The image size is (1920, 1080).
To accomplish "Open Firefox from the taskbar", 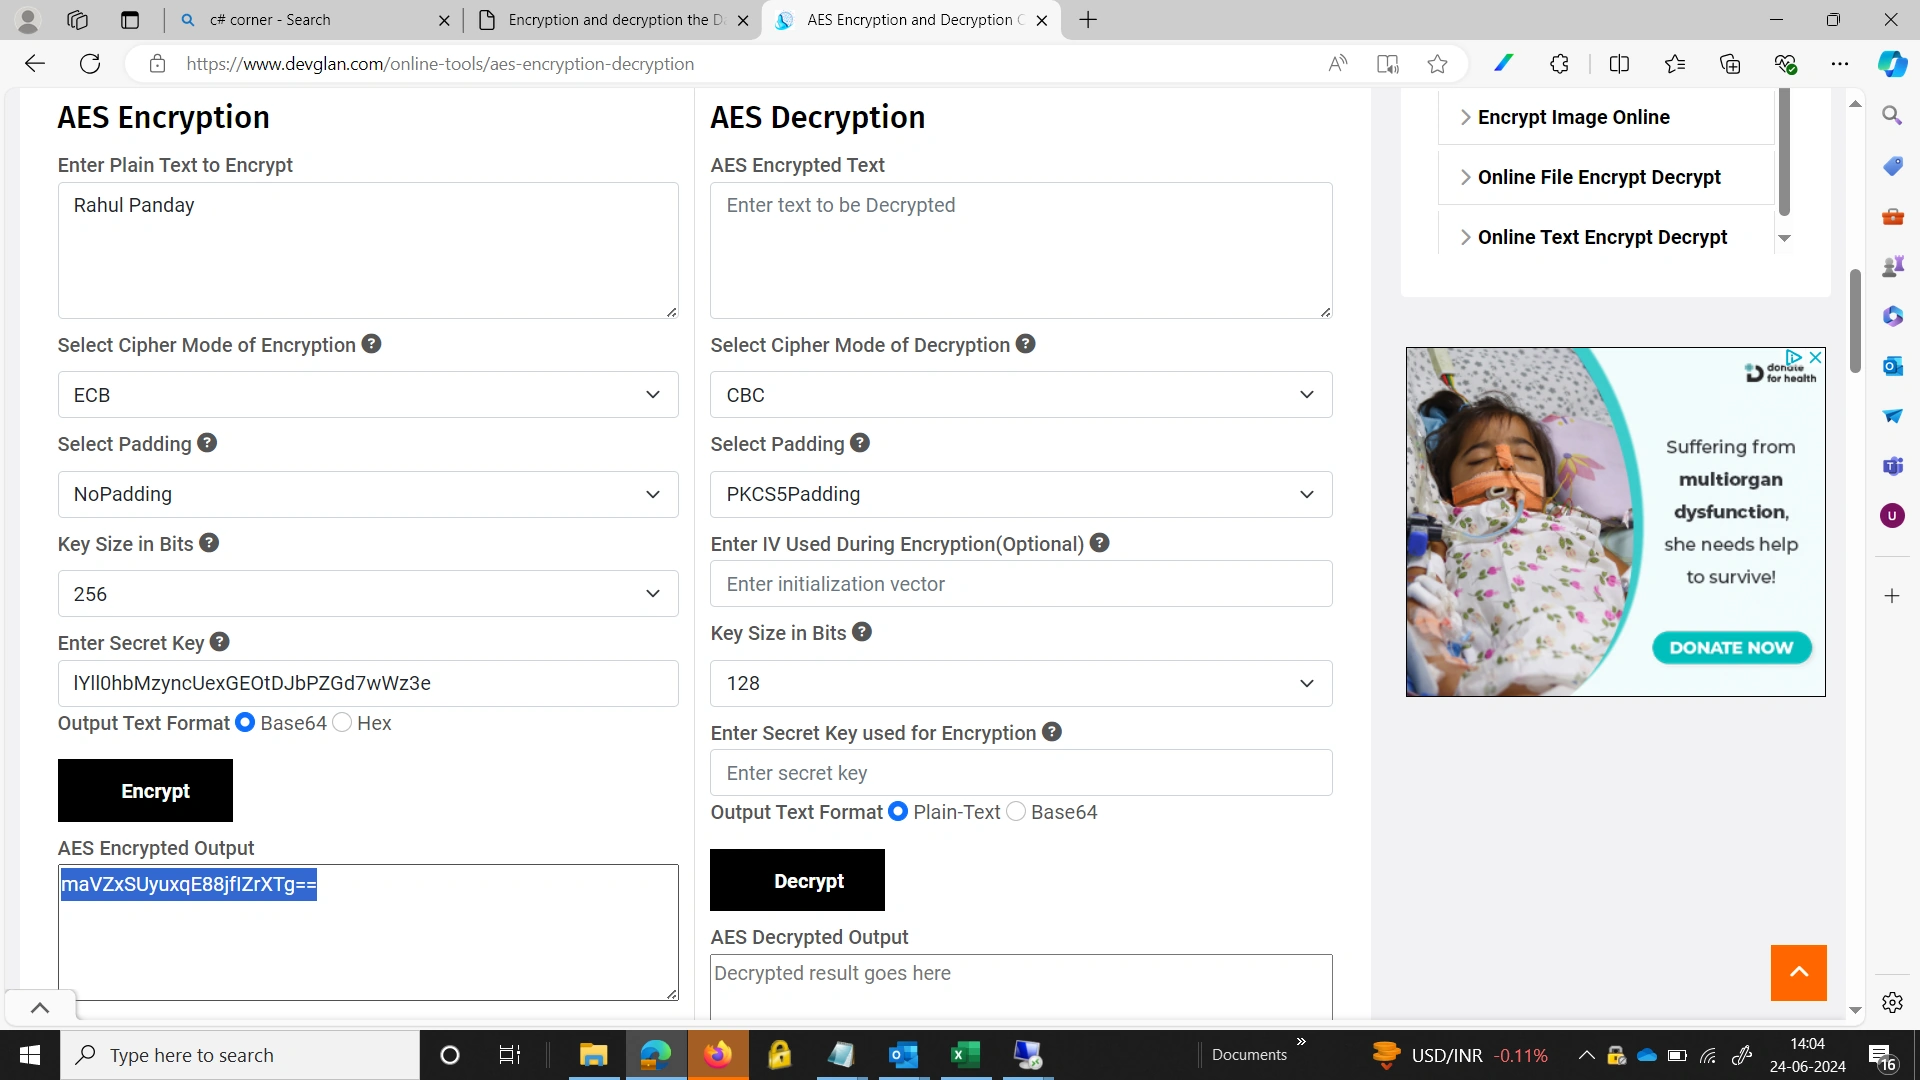I will click(717, 1055).
